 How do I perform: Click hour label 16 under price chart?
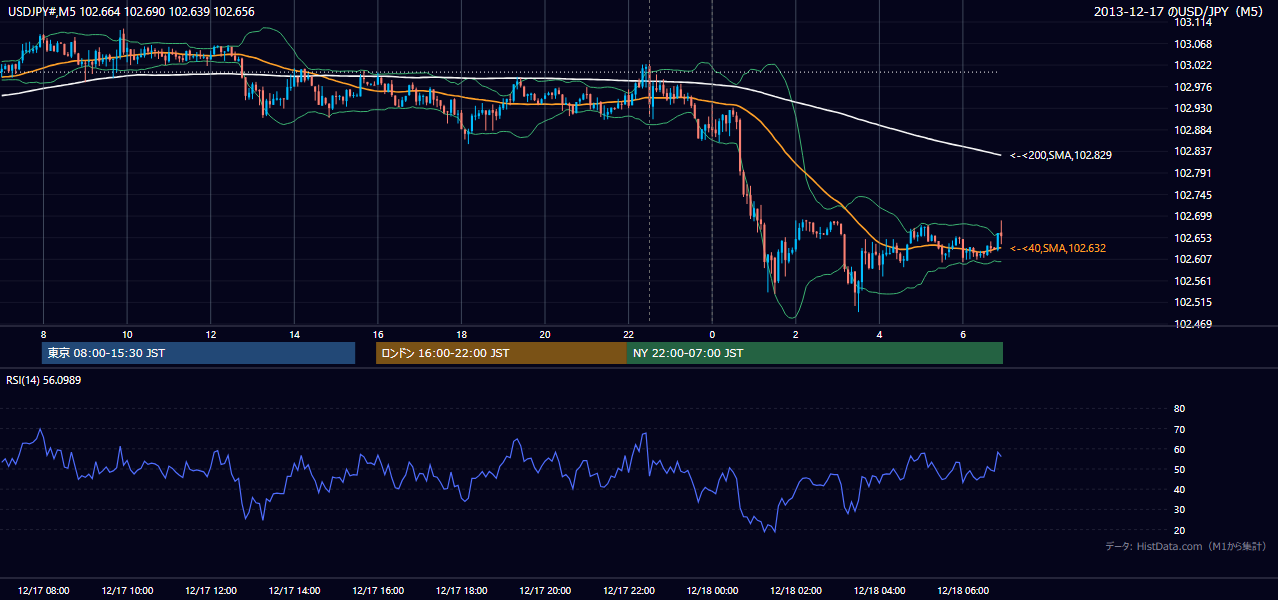tap(377, 334)
